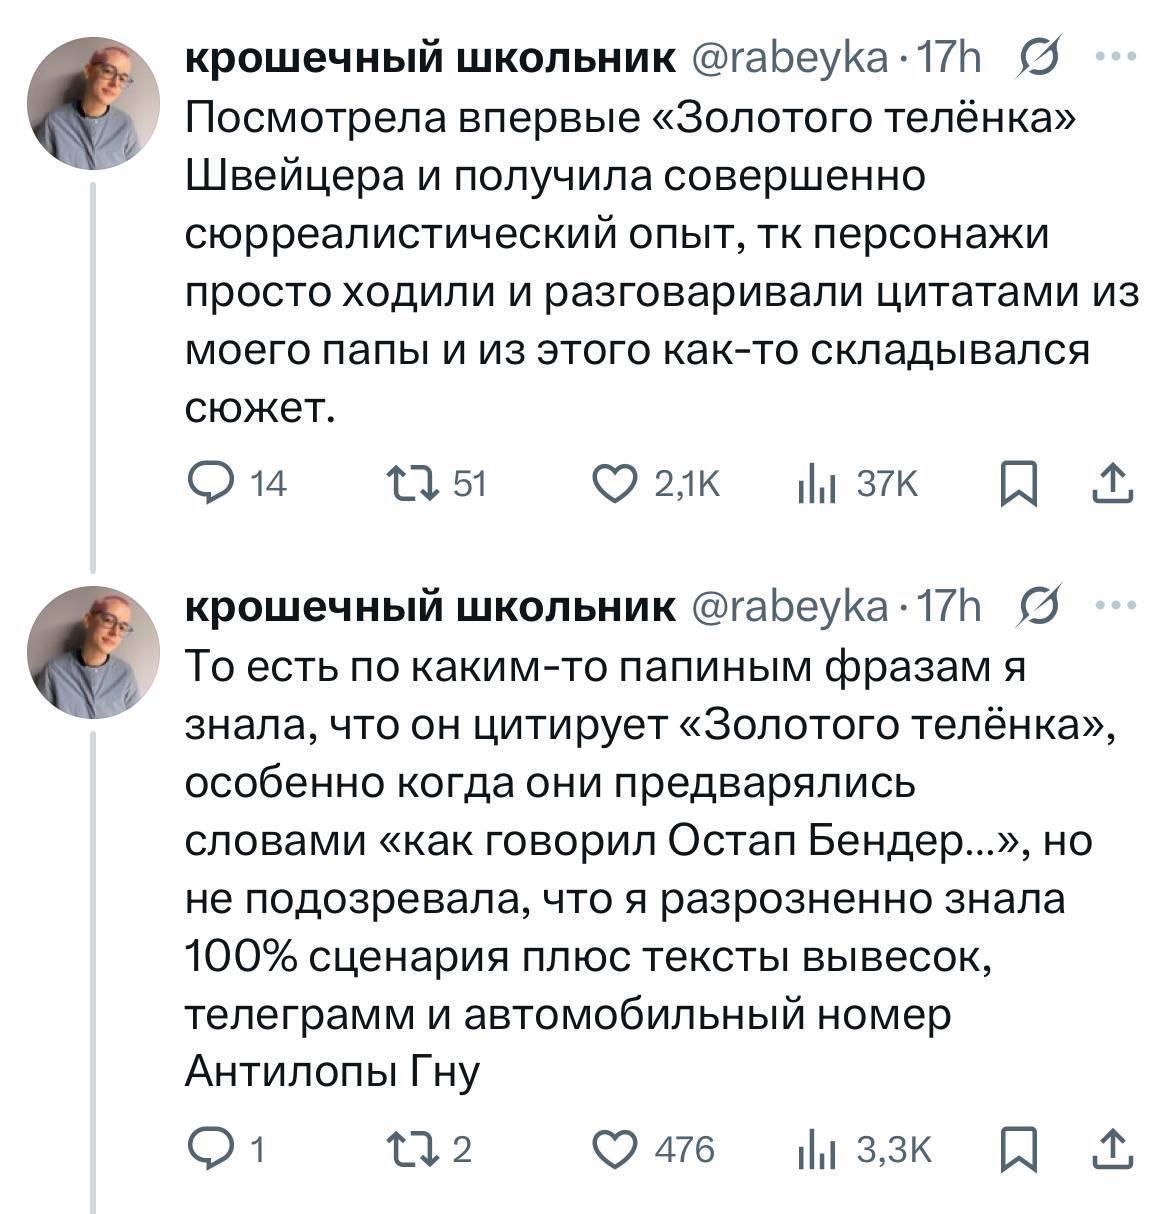
Task: Open more options menu on first tweet
Action: [x=1115, y=58]
